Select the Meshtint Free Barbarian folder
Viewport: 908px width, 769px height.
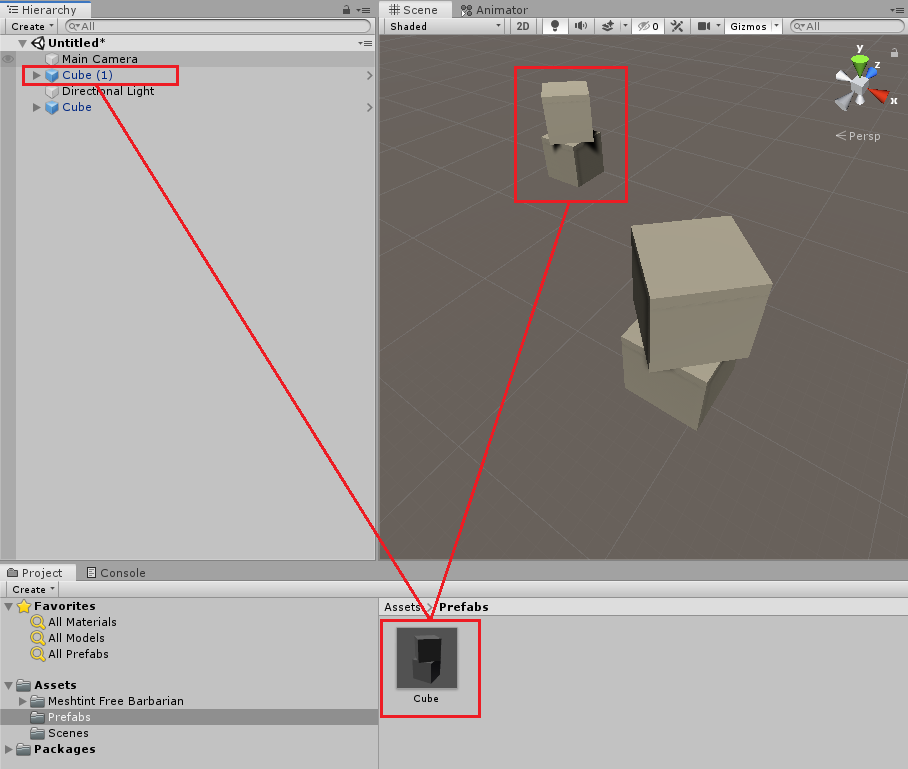pyautogui.click(x=116, y=701)
